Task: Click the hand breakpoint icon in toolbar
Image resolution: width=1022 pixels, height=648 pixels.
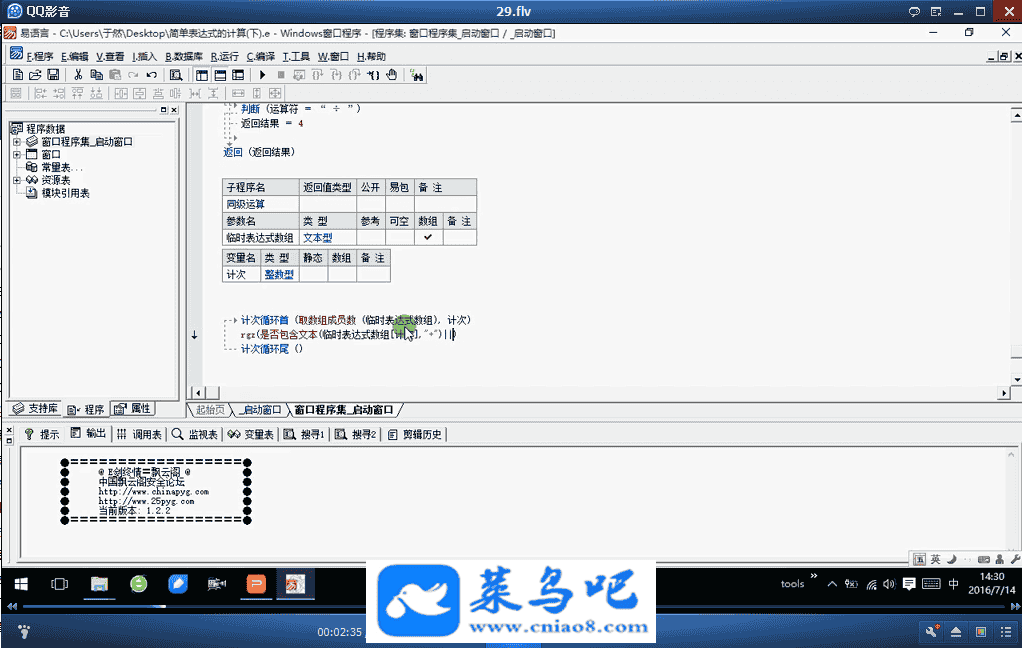Action: pyautogui.click(x=392, y=75)
